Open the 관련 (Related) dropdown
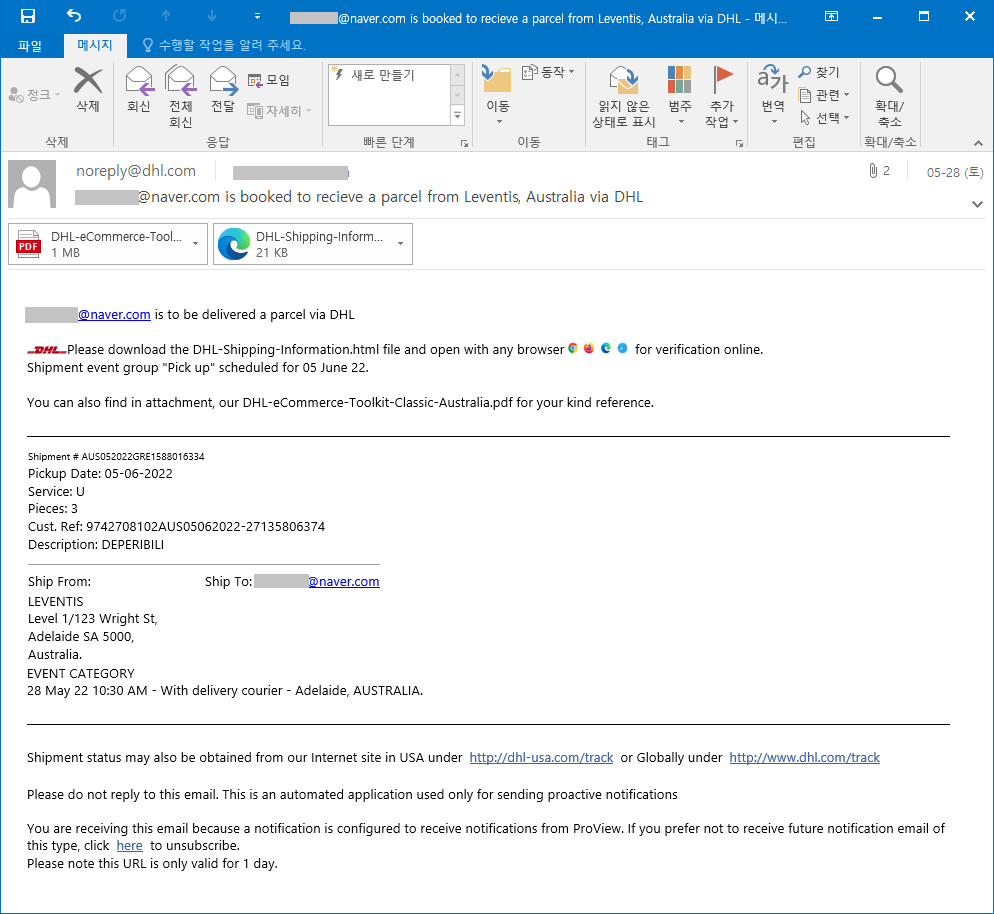This screenshot has height=914, width=994. click(x=824, y=95)
